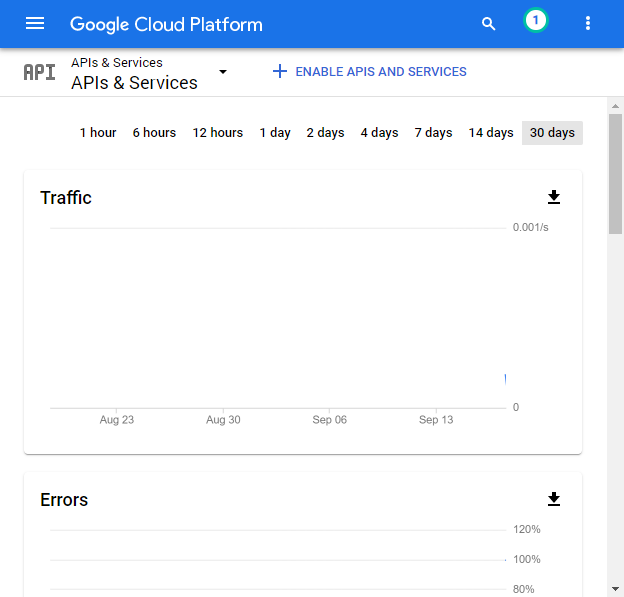This screenshot has width=624, height=597.
Task: Click the vertical scrollbar thumb
Action: (x=615, y=174)
